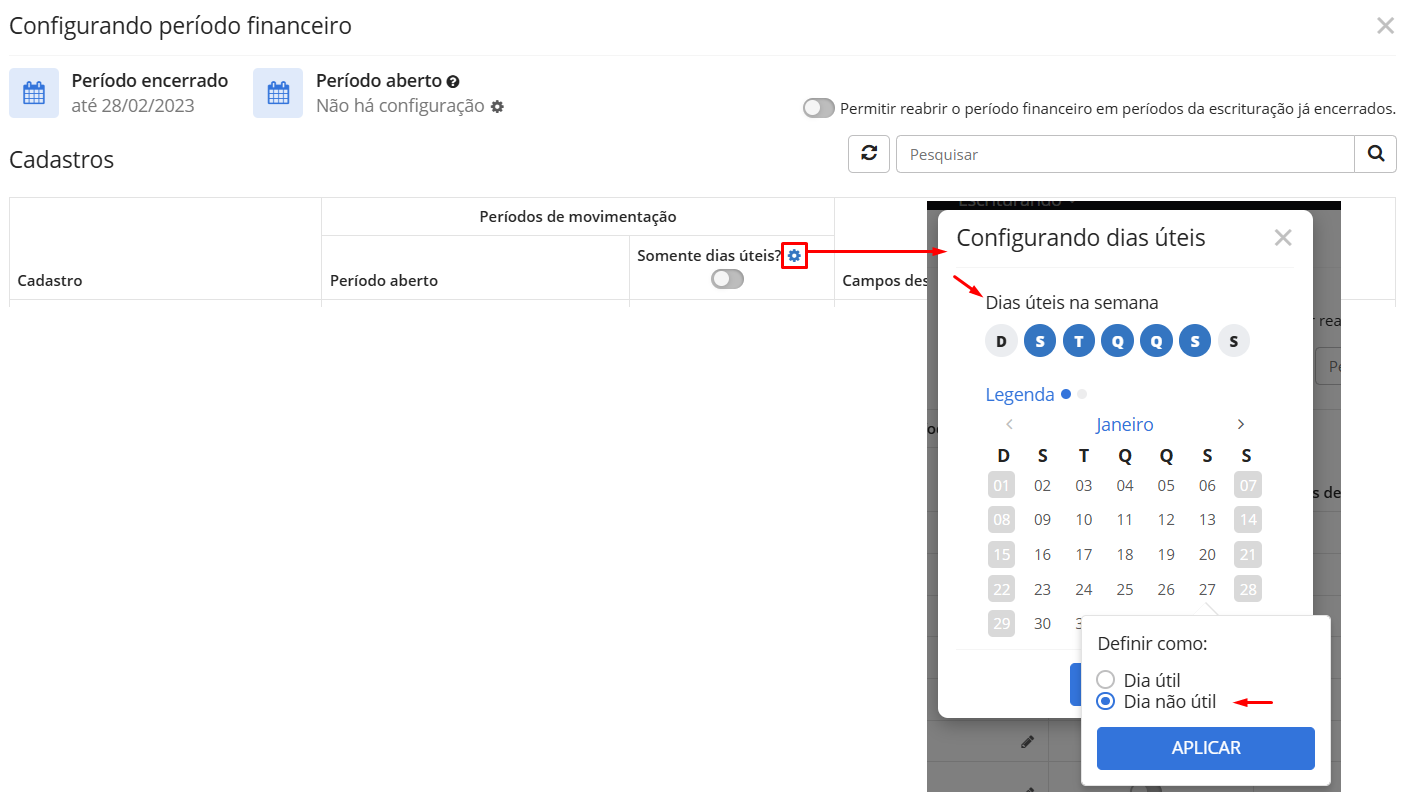The height and width of the screenshot is (803, 1405).
Task: Select day 27 in the calendar
Action: click(x=1207, y=589)
